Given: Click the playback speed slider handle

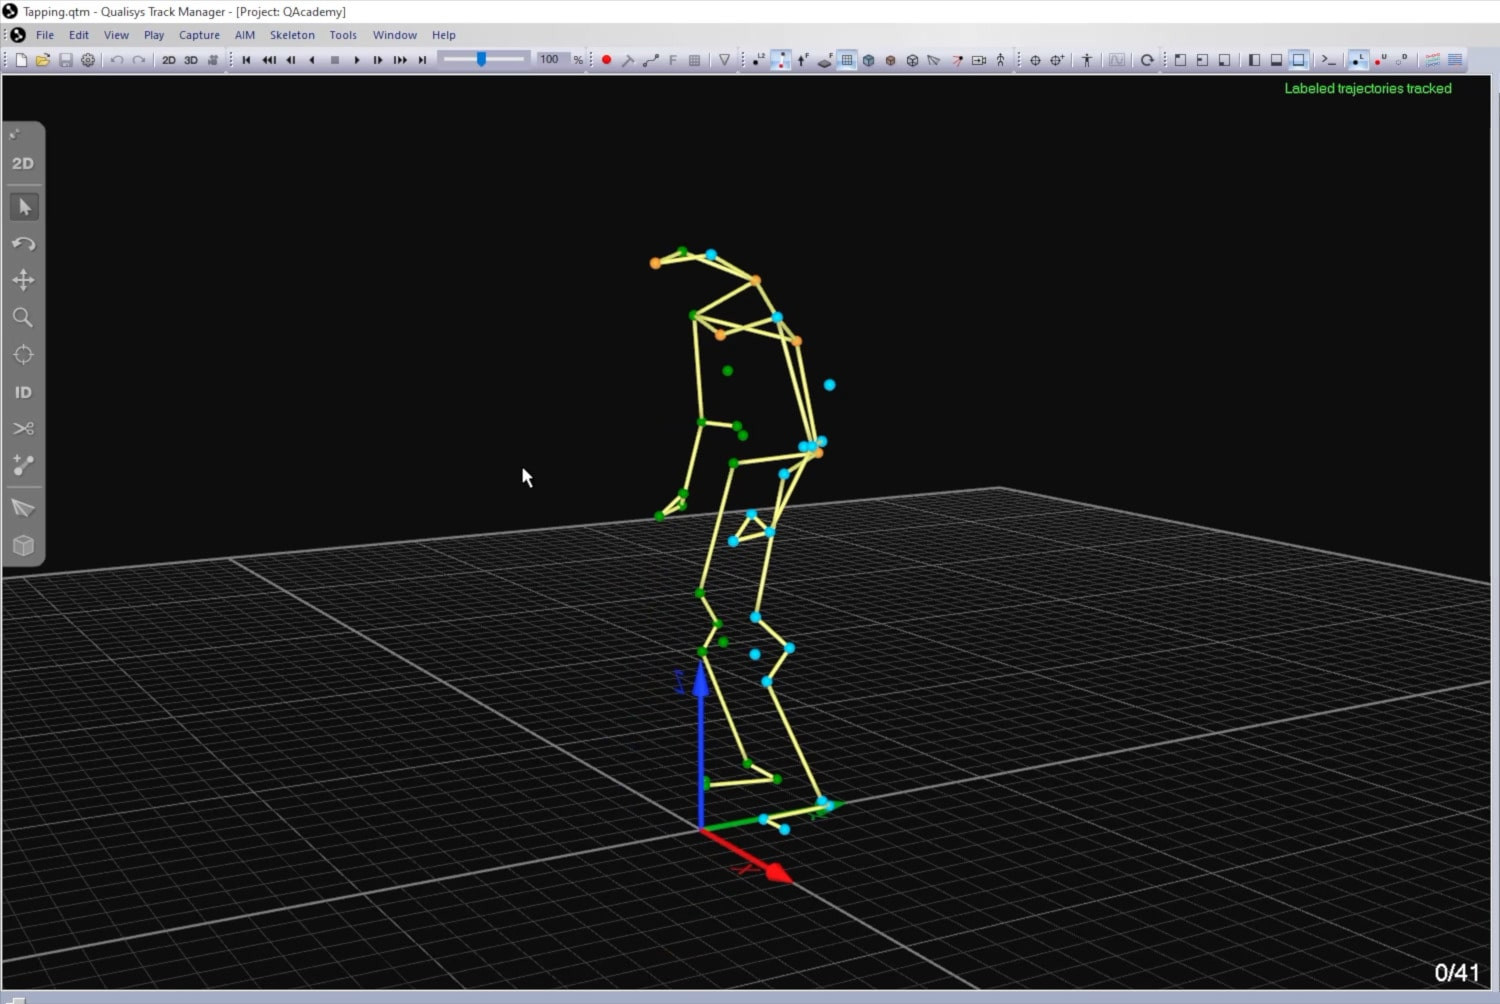Looking at the screenshot, I should [482, 59].
